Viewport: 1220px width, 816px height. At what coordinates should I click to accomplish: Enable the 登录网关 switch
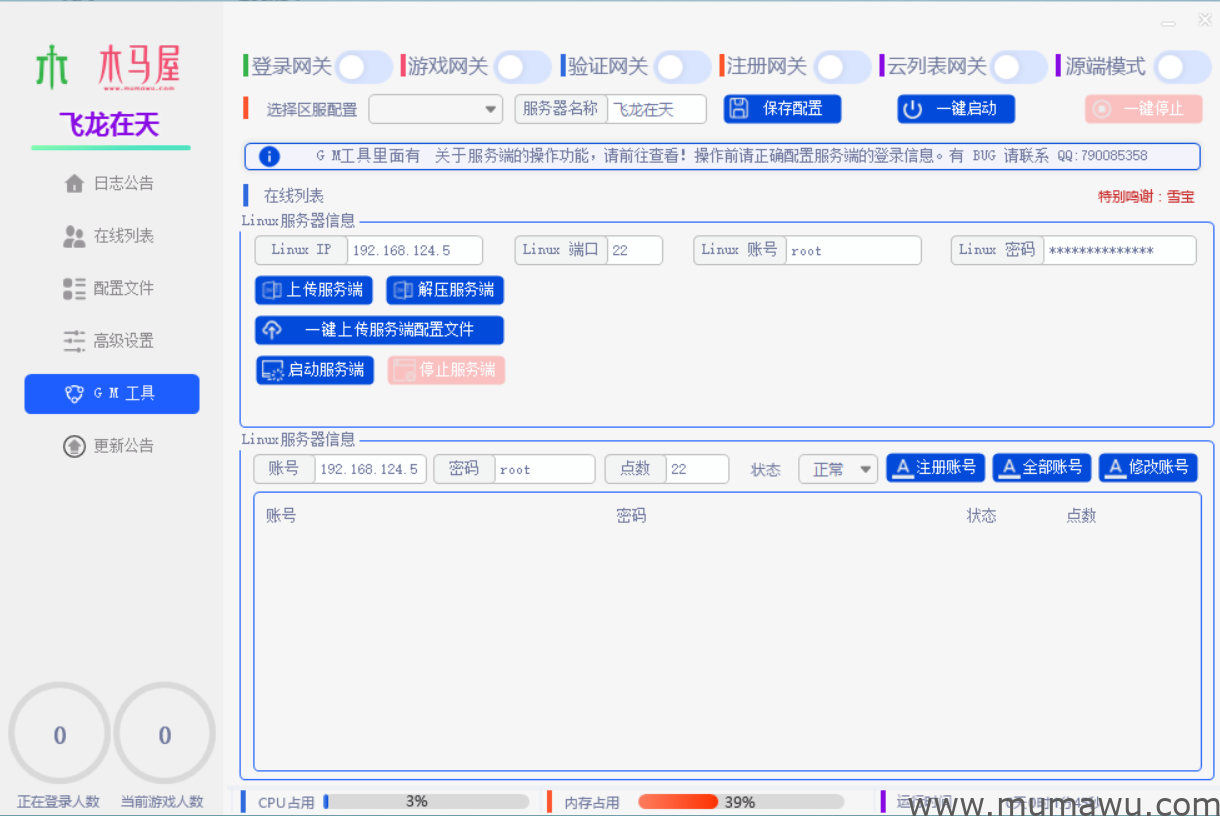[364, 65]
